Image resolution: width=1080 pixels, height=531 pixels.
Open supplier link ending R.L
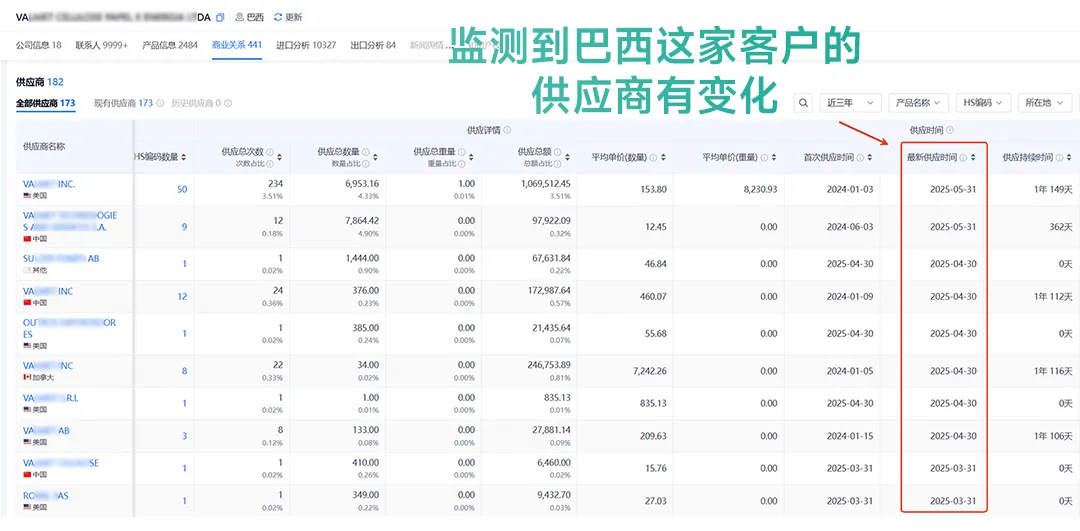click(x=50, y=397)
